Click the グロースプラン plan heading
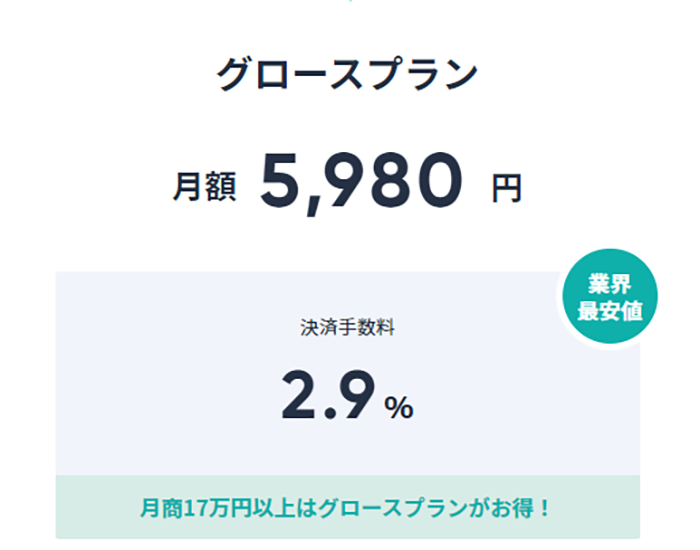Image resolution: width=700 pixels, height=550 pixels. pyautogui.click(x=348, y=77)
